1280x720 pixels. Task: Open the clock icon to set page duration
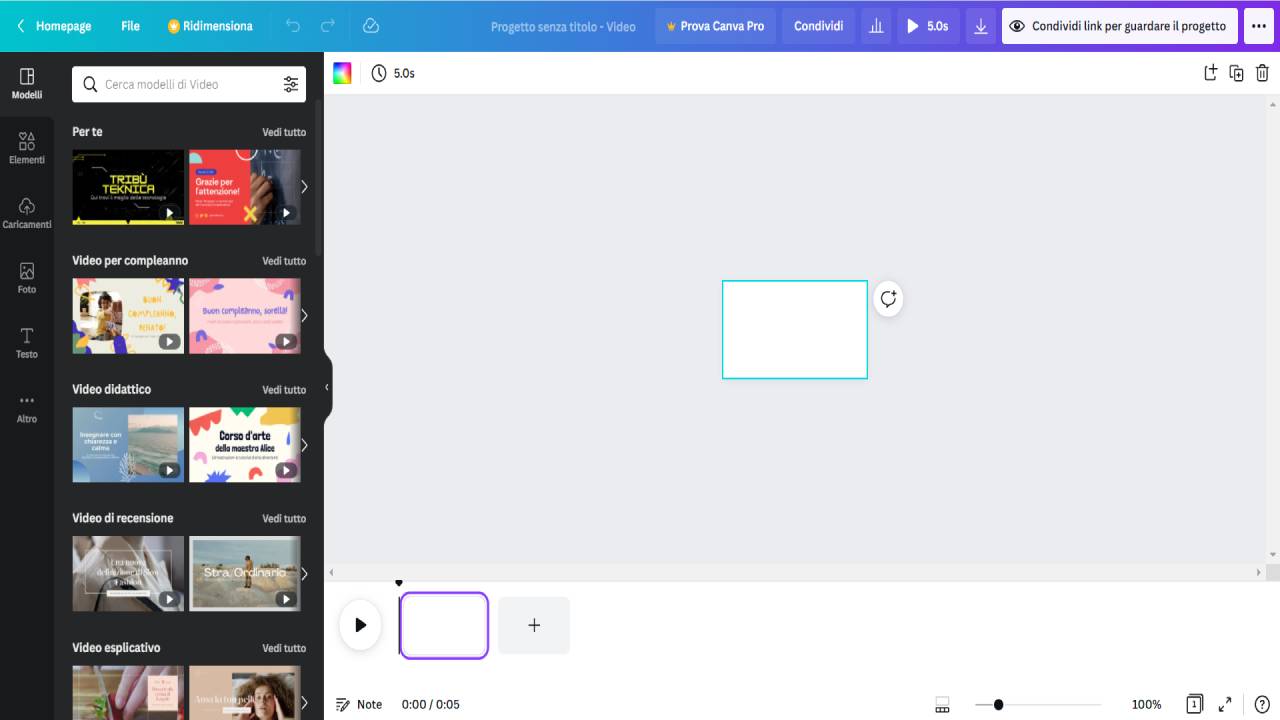378,72
